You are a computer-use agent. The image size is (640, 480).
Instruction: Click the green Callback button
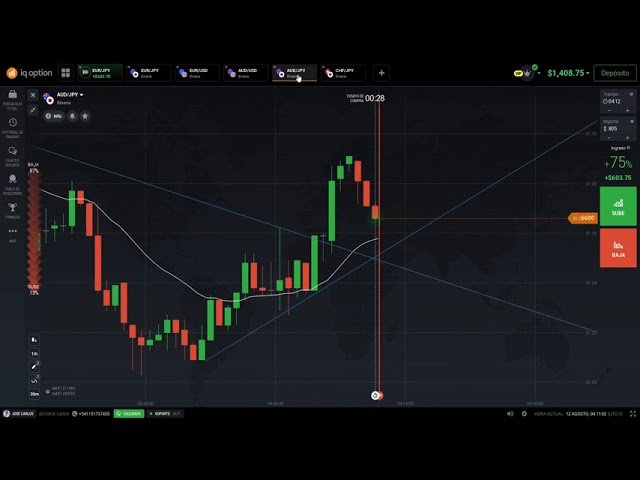(129, 413)
